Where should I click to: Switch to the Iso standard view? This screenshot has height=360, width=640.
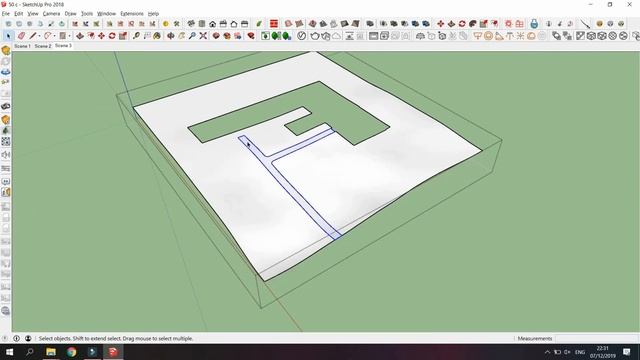pyautogui.click(x=191, y=24)
